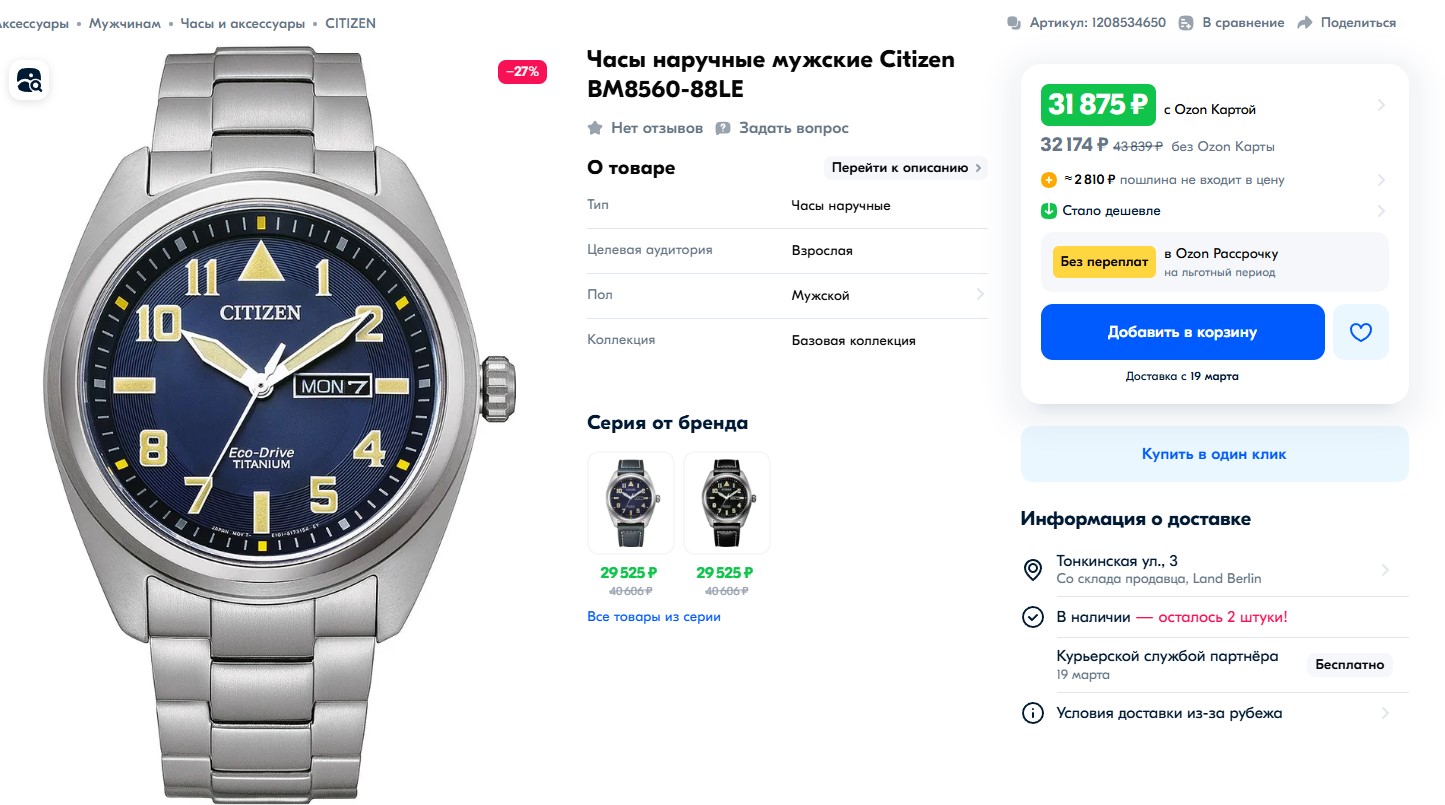Open the Тонкинская ул. address chevron
Image resolution: width=1445 pixels, height=805 pixels.
1385,570
